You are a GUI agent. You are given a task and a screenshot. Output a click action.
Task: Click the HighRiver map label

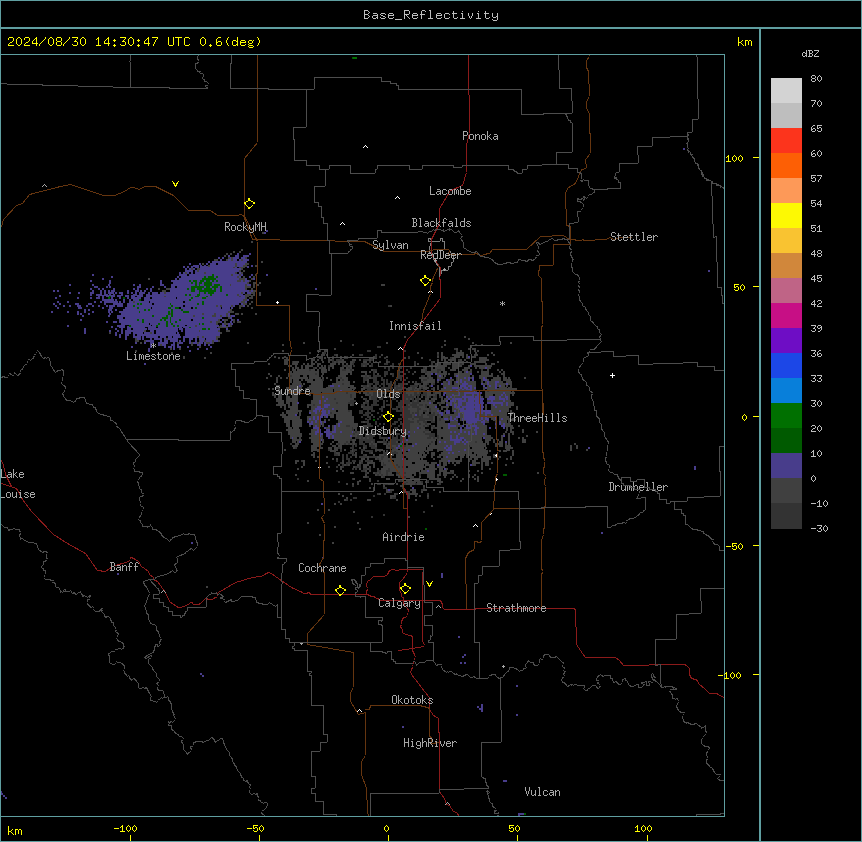coord(430,743)
